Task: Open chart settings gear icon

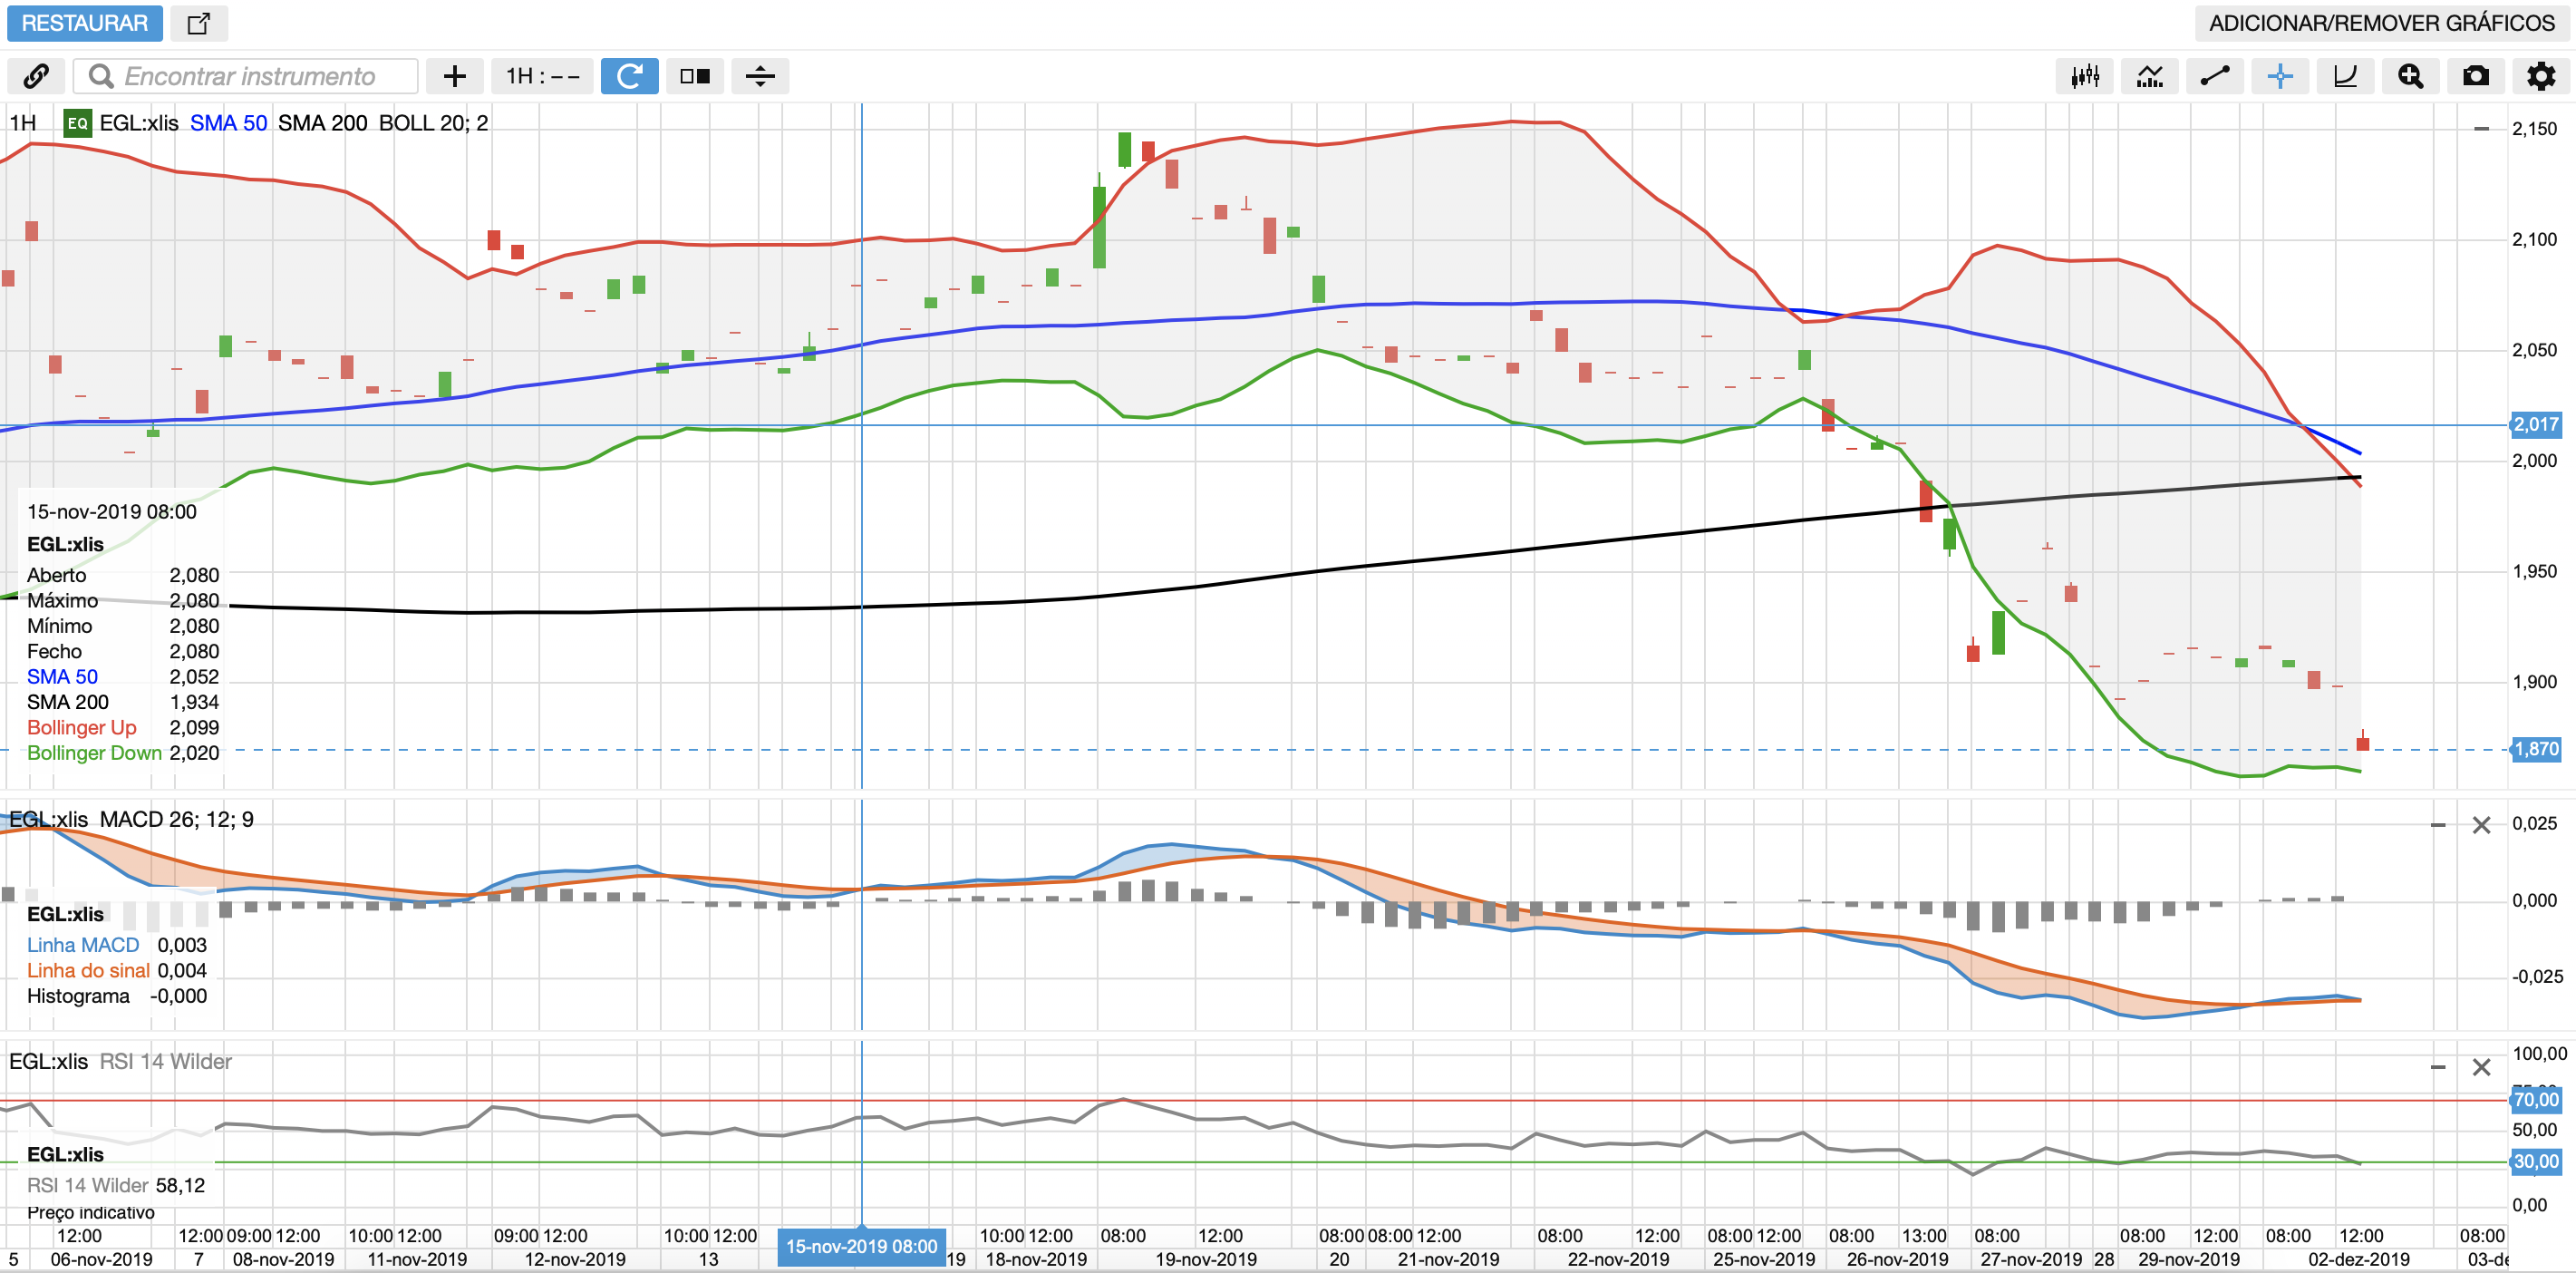Action: 2541,76
